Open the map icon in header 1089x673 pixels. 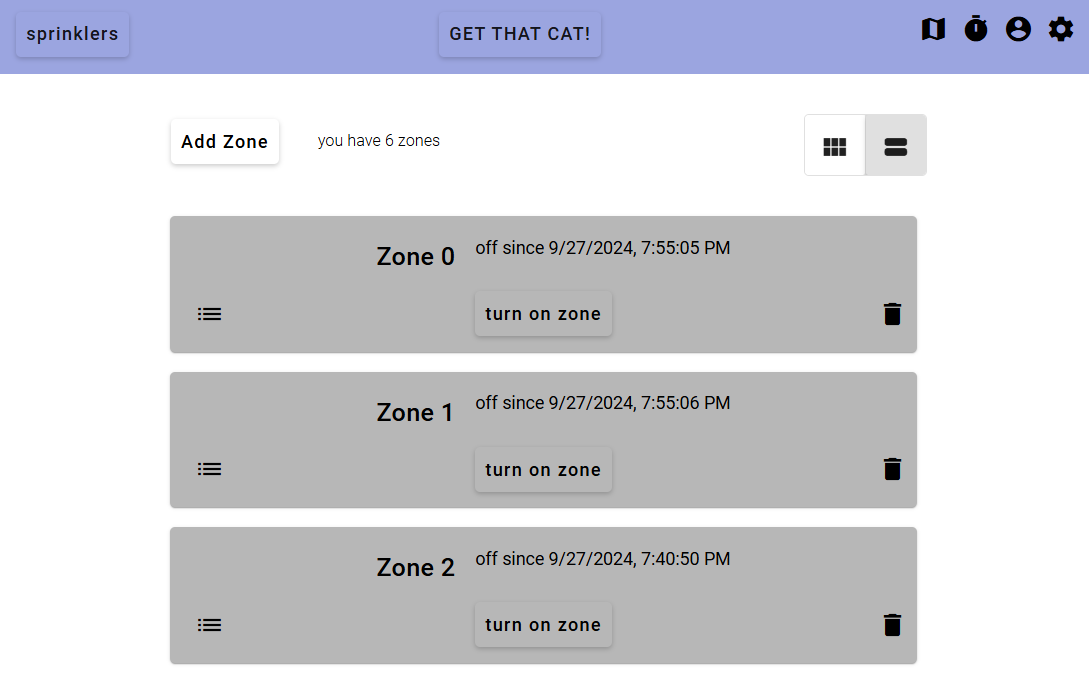point(933,29)
